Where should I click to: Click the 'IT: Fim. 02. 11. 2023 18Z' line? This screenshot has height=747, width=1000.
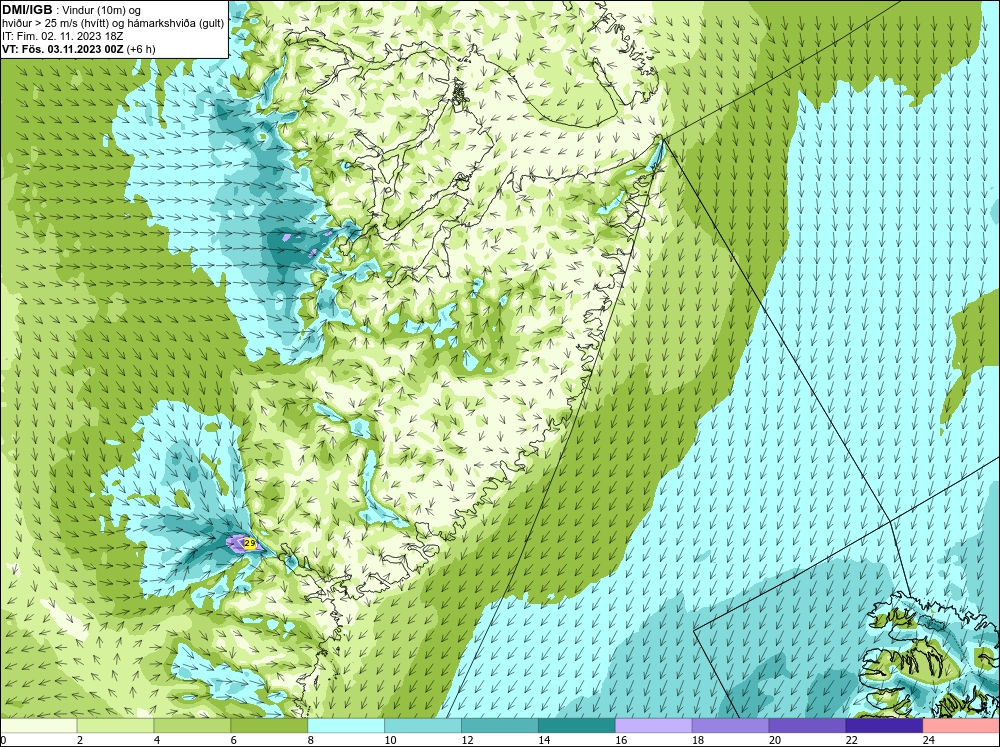tap(63, 36)
